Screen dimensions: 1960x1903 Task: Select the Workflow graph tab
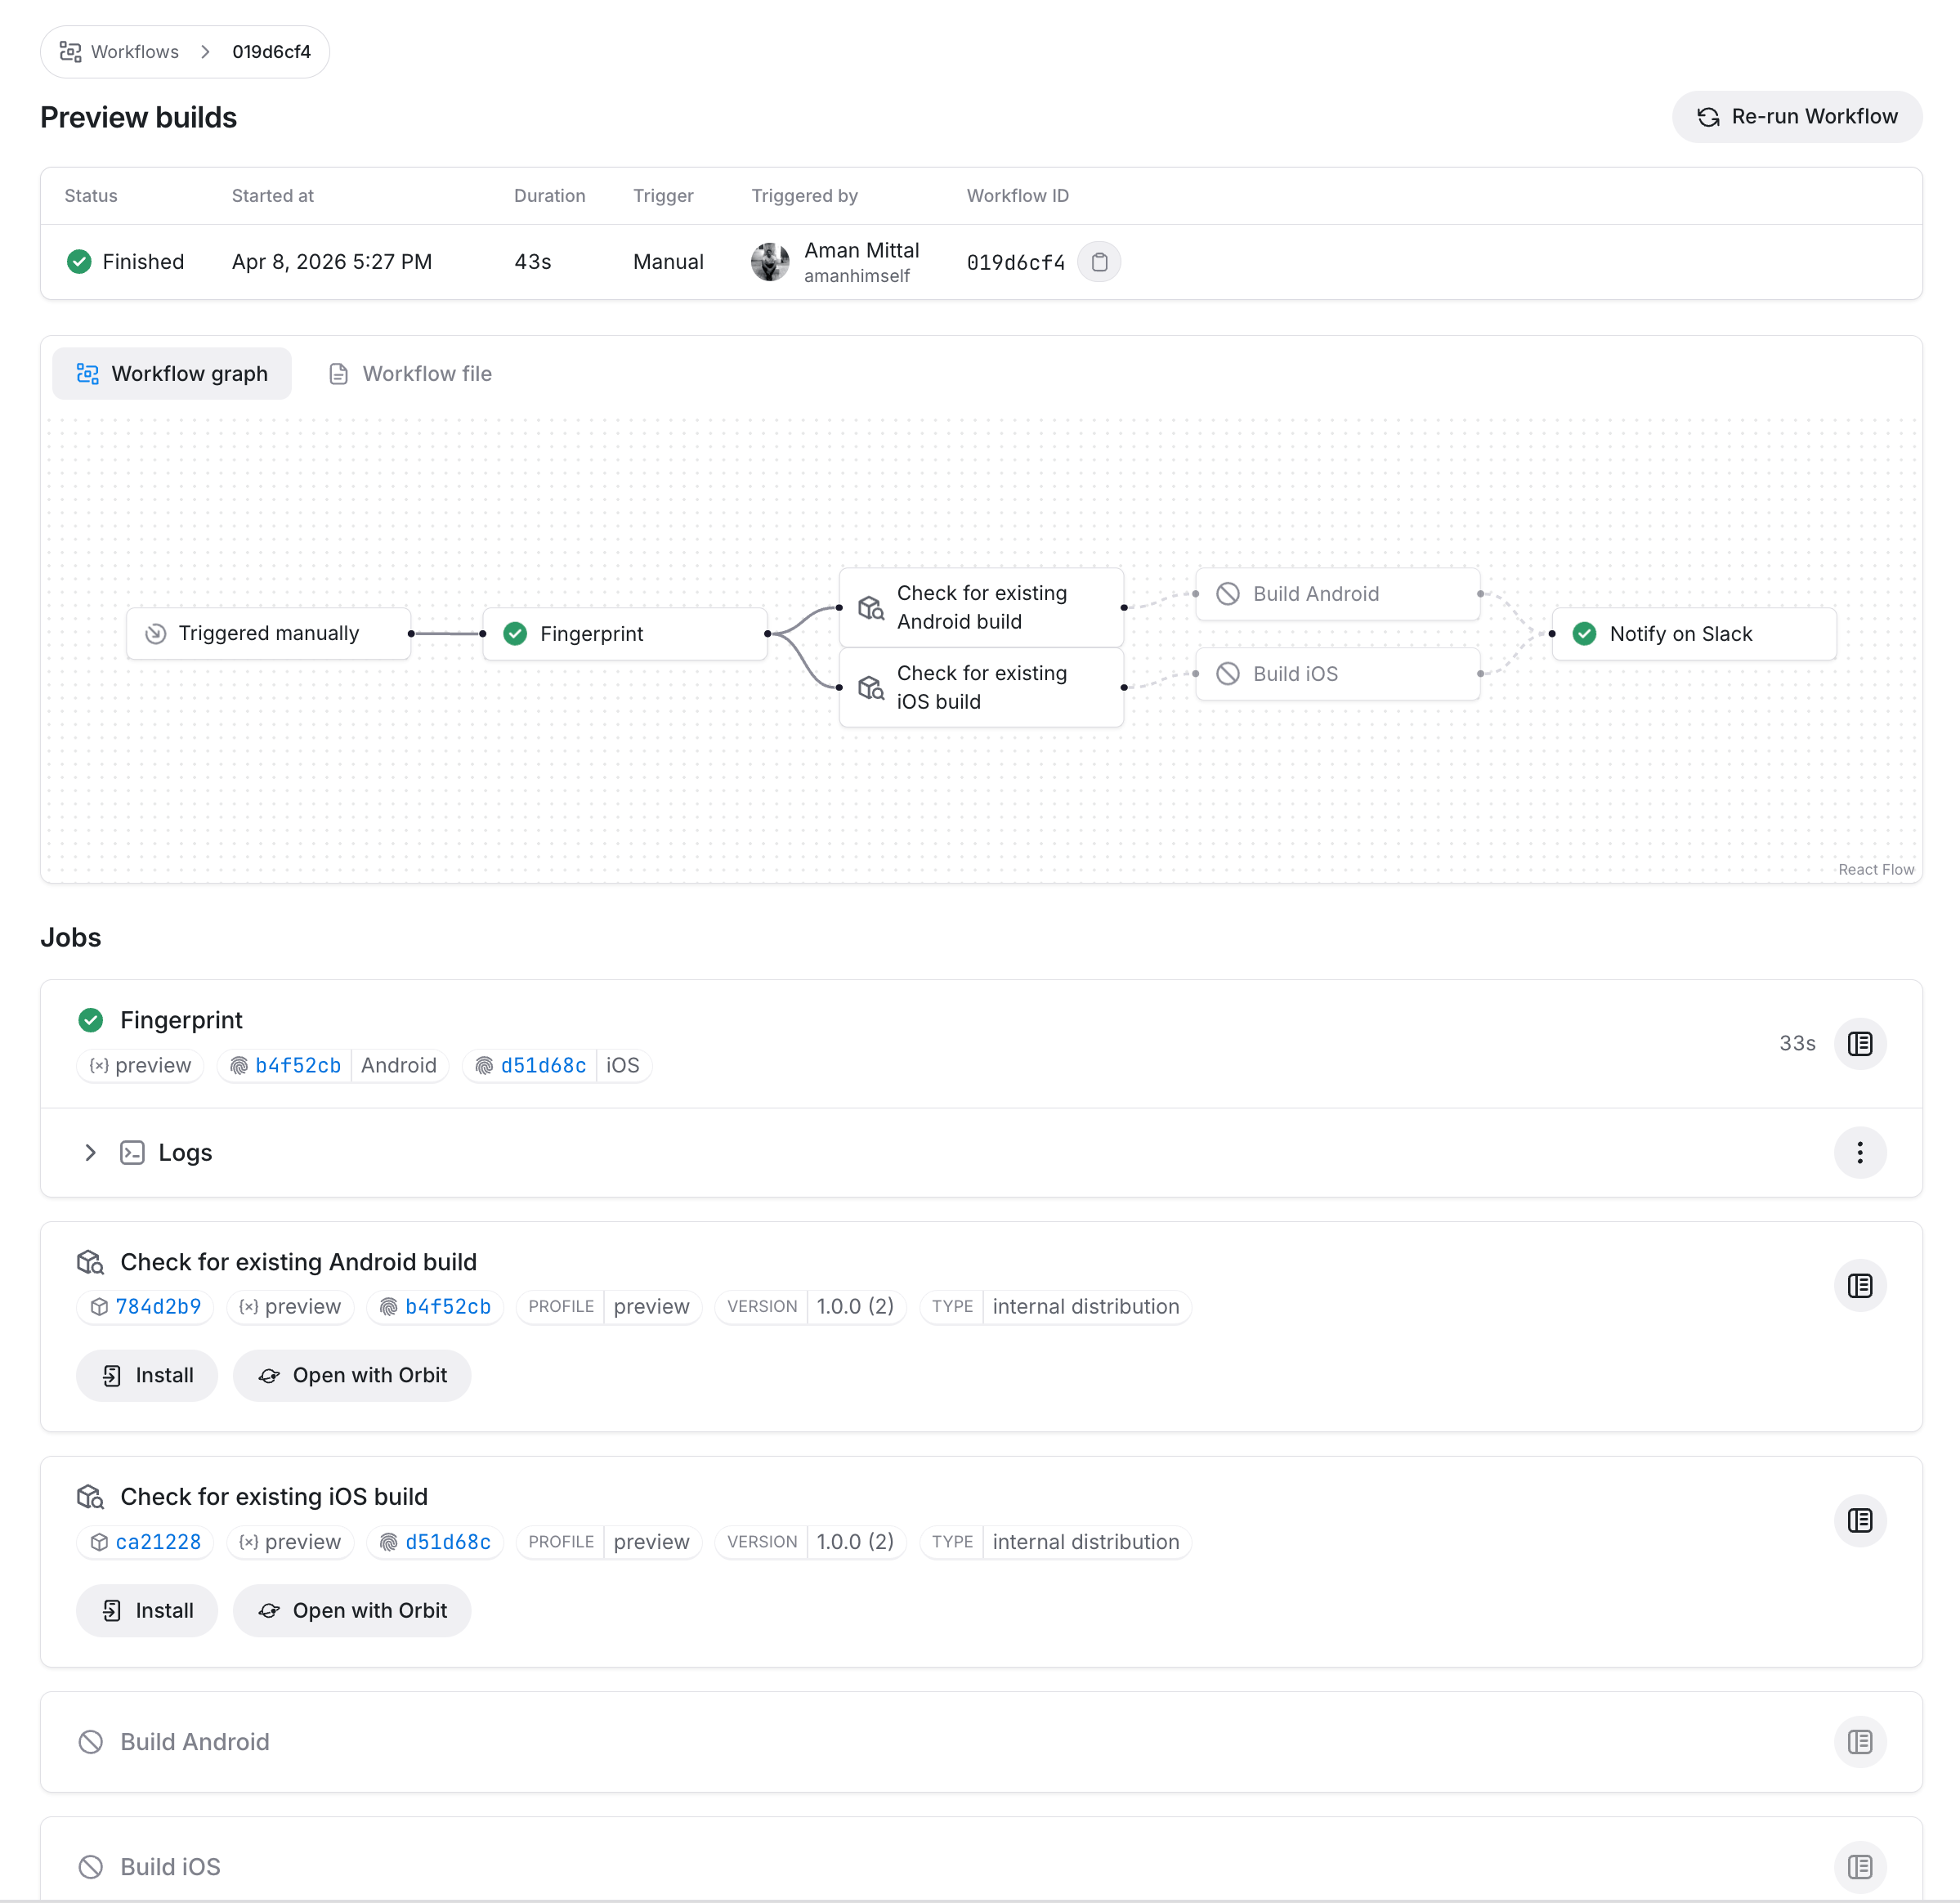(x=172, y=374)
